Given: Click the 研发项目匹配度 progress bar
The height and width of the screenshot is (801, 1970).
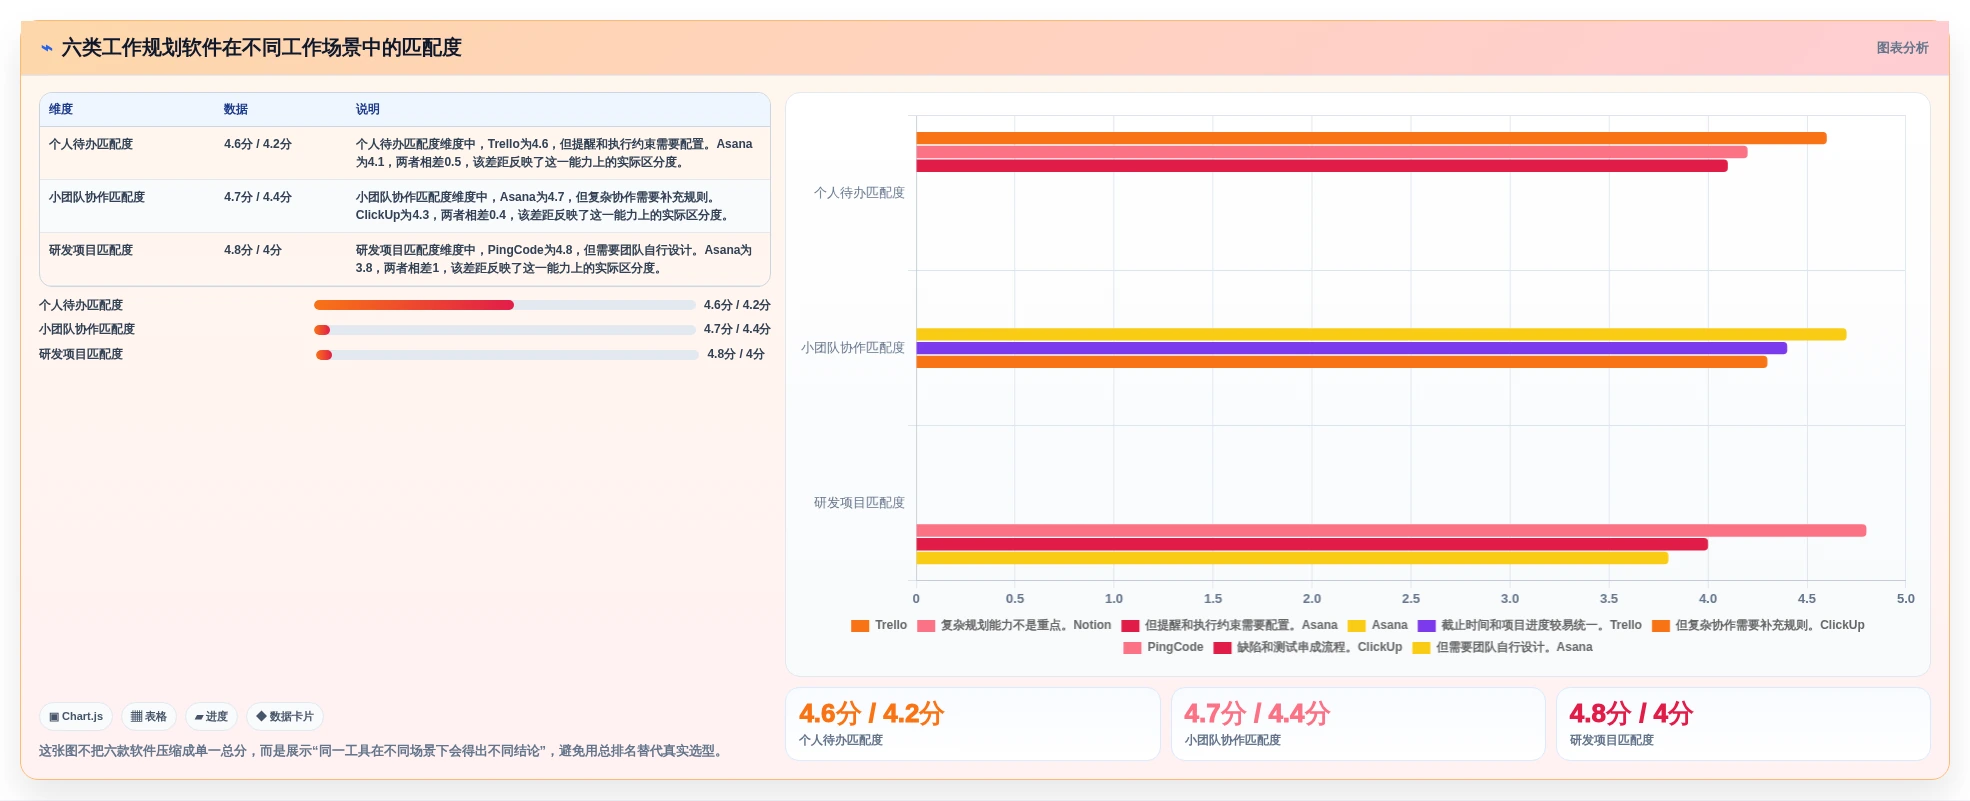Looking at the screenshot, I should pos(507,355).
